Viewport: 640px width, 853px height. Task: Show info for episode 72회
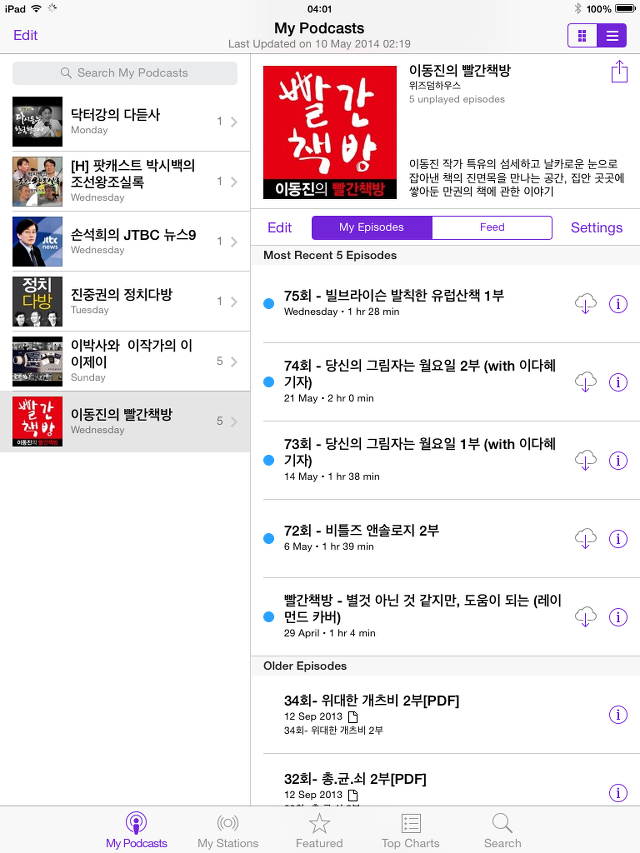tap(618, 539)
